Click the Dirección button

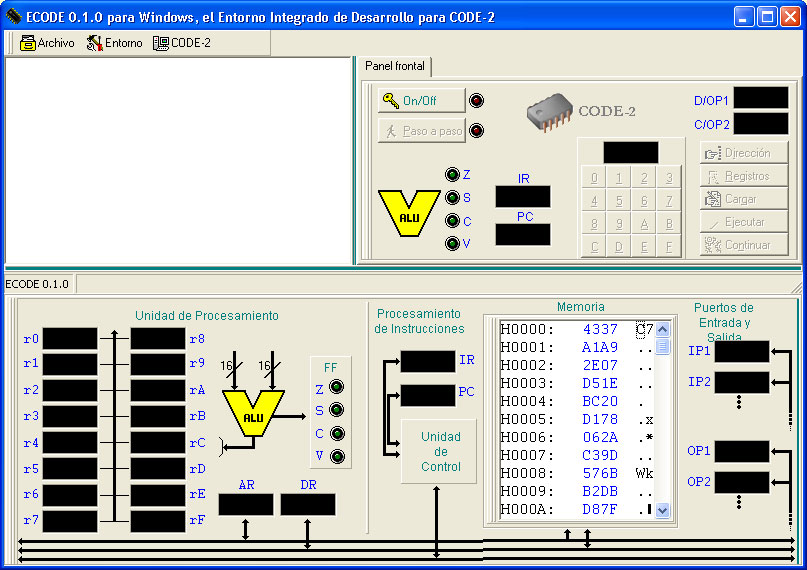coord(744,153)
